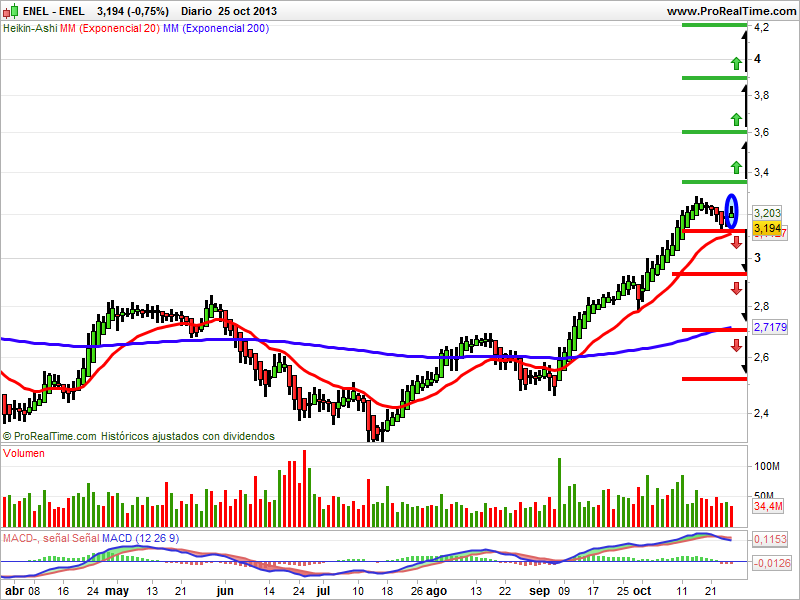Click the date '25 oct 2013'
Screen dimensions: 800x600
(247, 11)
